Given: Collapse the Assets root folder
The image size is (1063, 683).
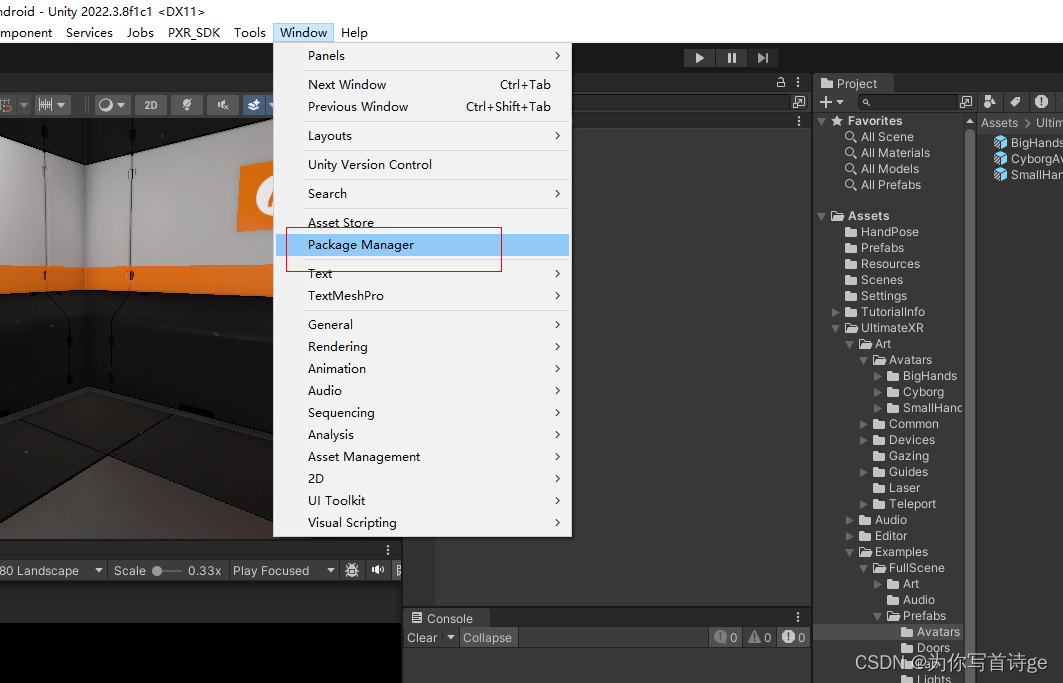Looking at the screenshot, I should [822, 216].
